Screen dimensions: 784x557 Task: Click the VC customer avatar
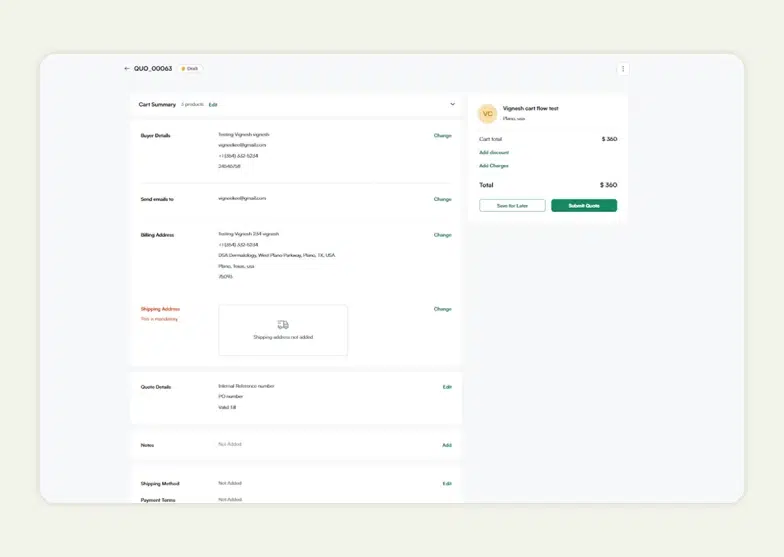[487, 113]
